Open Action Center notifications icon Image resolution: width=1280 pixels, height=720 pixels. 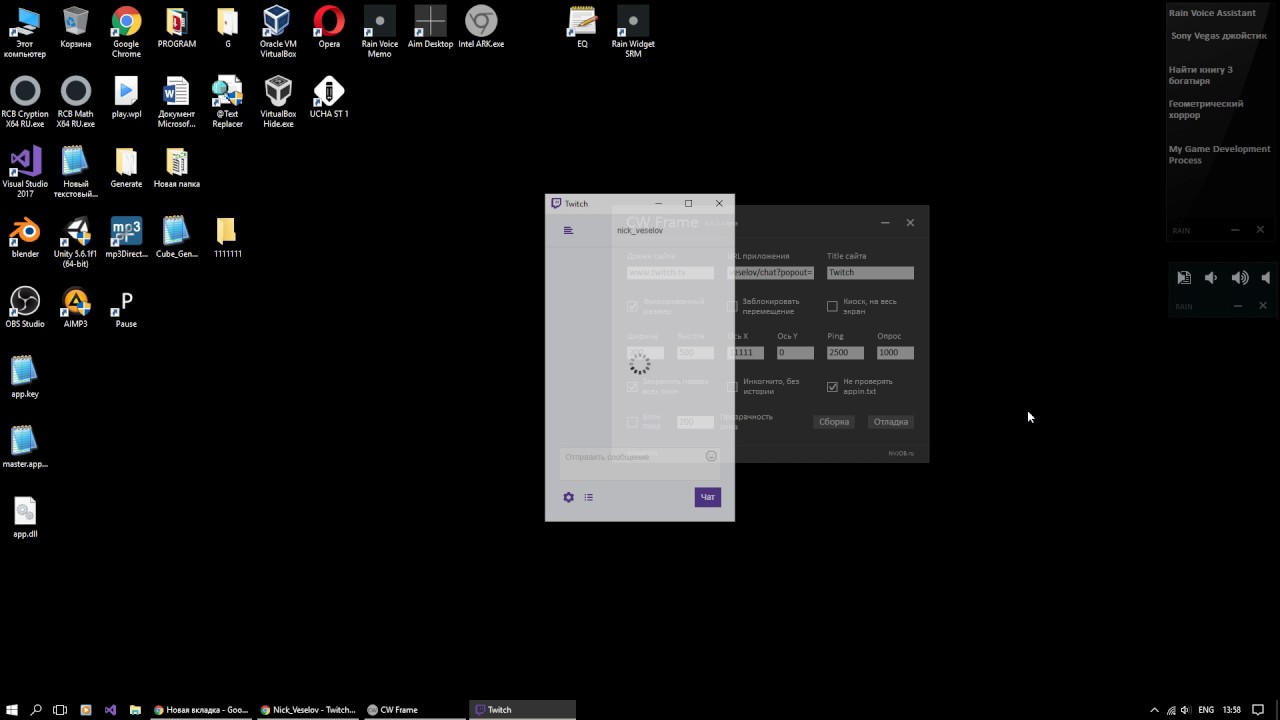(x=1258, y=710)
